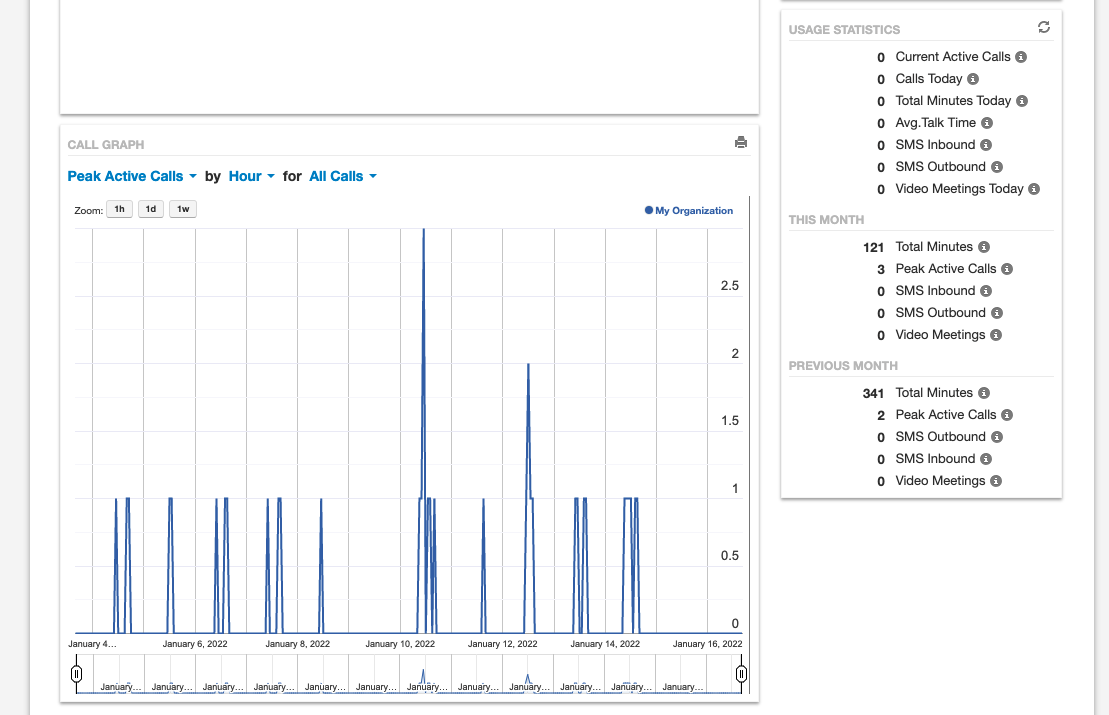Click the 1.5 y-axis value
The width and height of the screenshot is (1109, 715).
tap(730, 421)
